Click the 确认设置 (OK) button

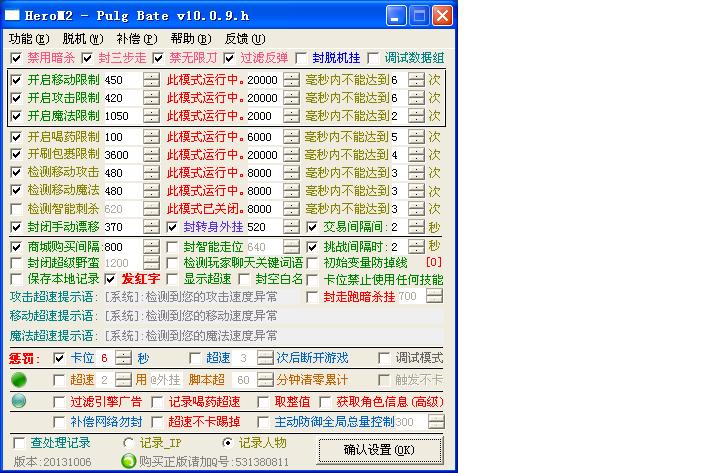click(378, 450)
